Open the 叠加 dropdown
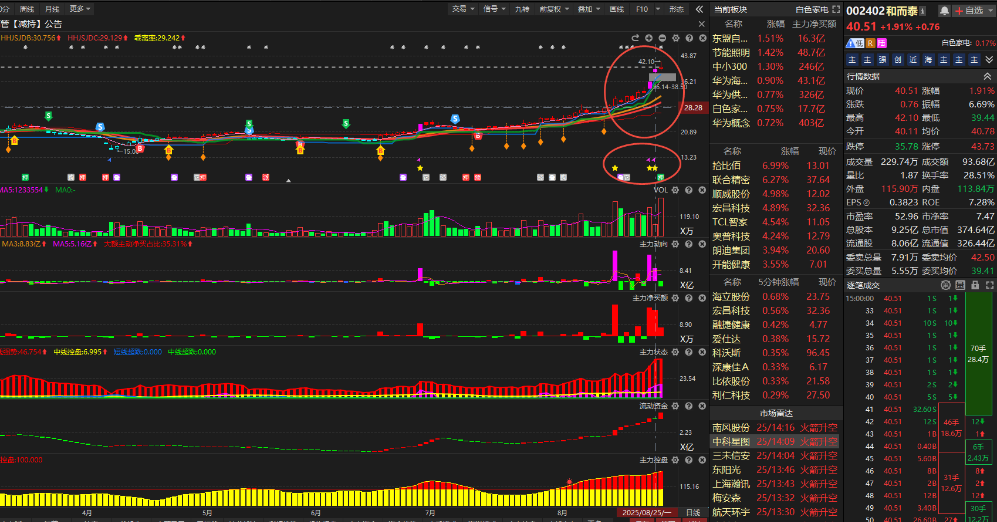This screenshot has height=522, width=997. coord(589,9)
